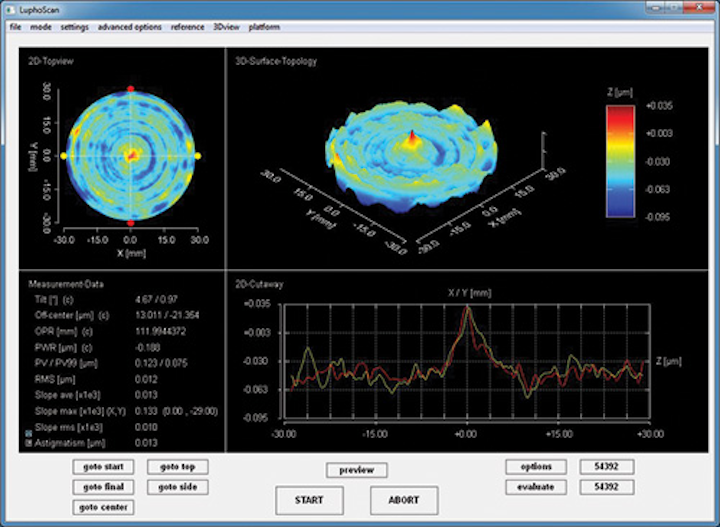Click the goto side button
This screenshot has height=527, width=720.
tap(178, 487)
